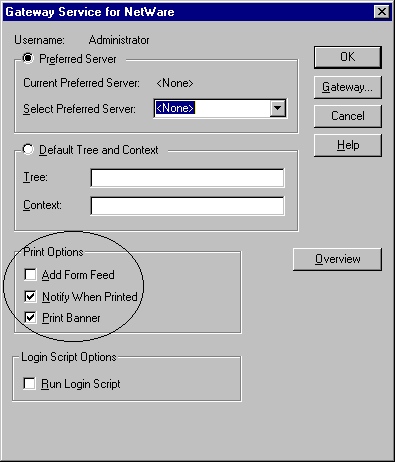Disable the Print Banner checkbox
The image size is (395, 462).
pyautogui.click(x=30, y=317)
